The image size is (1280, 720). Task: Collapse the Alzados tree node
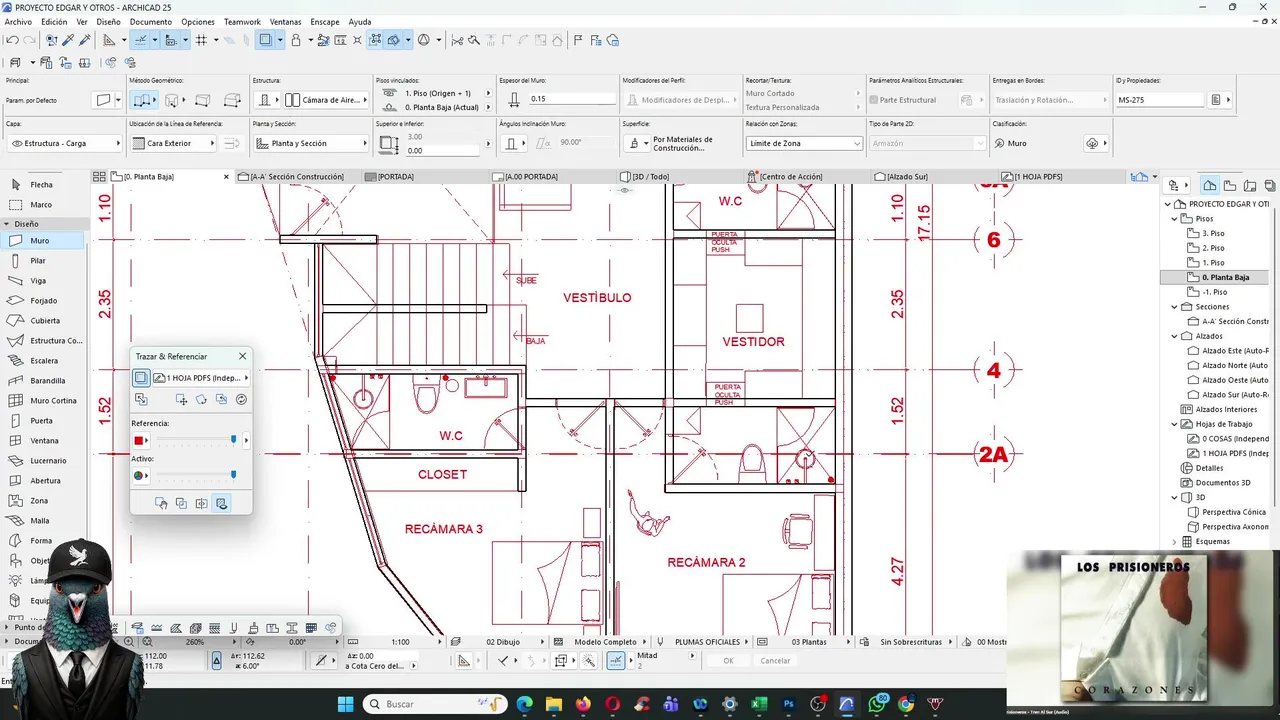[1175, 336]
